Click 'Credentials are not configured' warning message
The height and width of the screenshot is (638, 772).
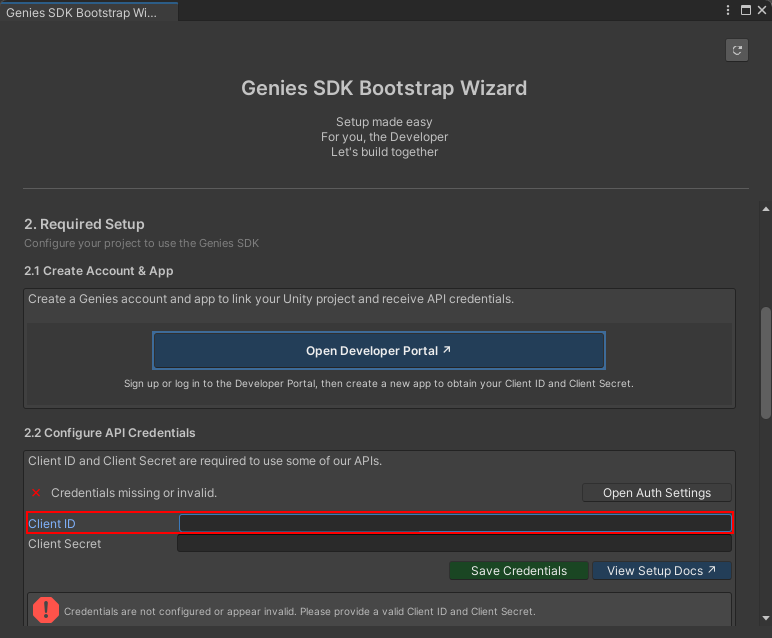[x=300, y=611]
